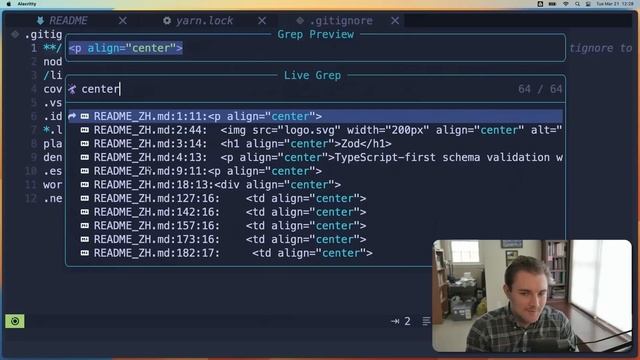Click the battery icon in the menu bar
Image resolution: width=640 pixels, height=360 pixels.
coord(552,4)
